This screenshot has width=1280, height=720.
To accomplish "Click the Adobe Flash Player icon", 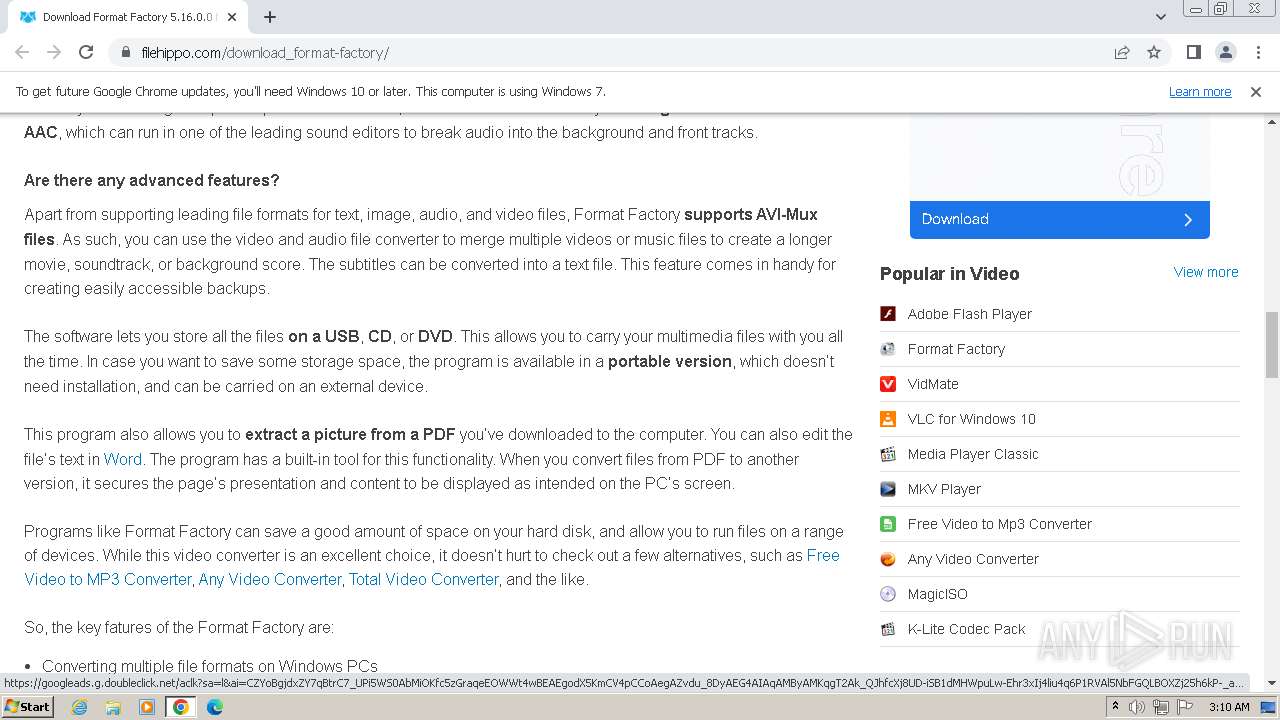I will 888,314.
